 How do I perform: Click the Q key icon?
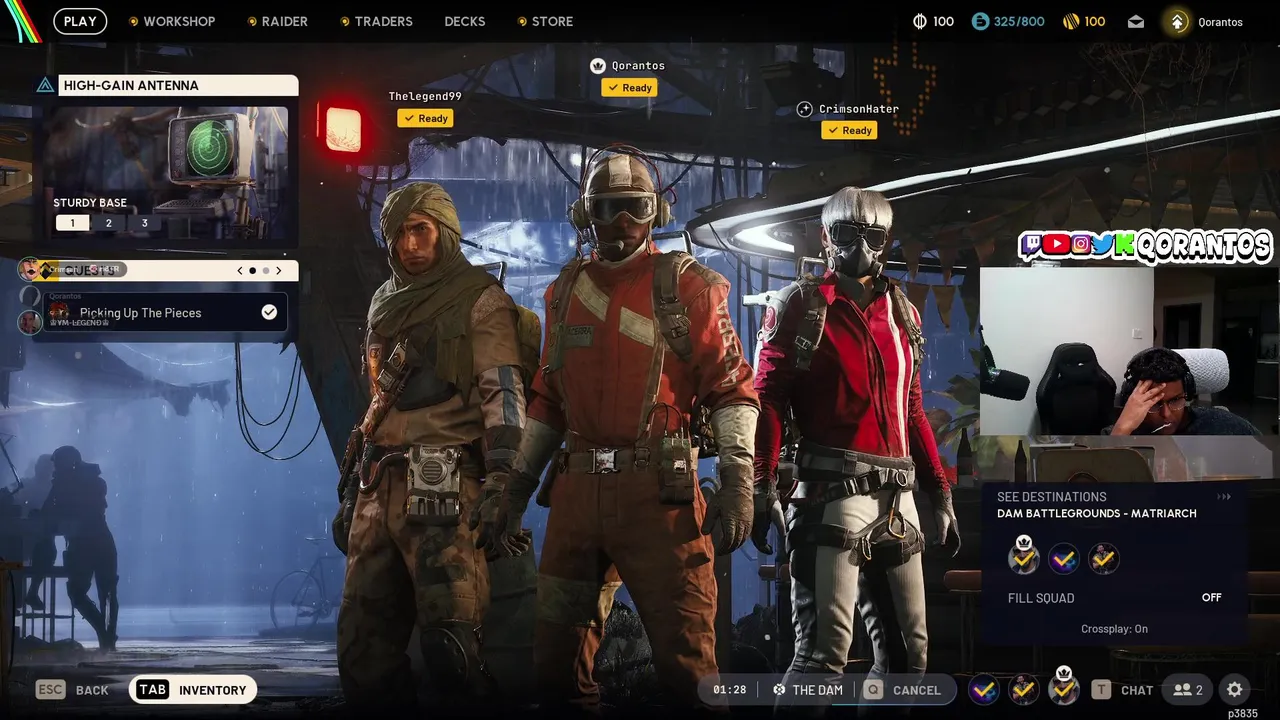874,690
